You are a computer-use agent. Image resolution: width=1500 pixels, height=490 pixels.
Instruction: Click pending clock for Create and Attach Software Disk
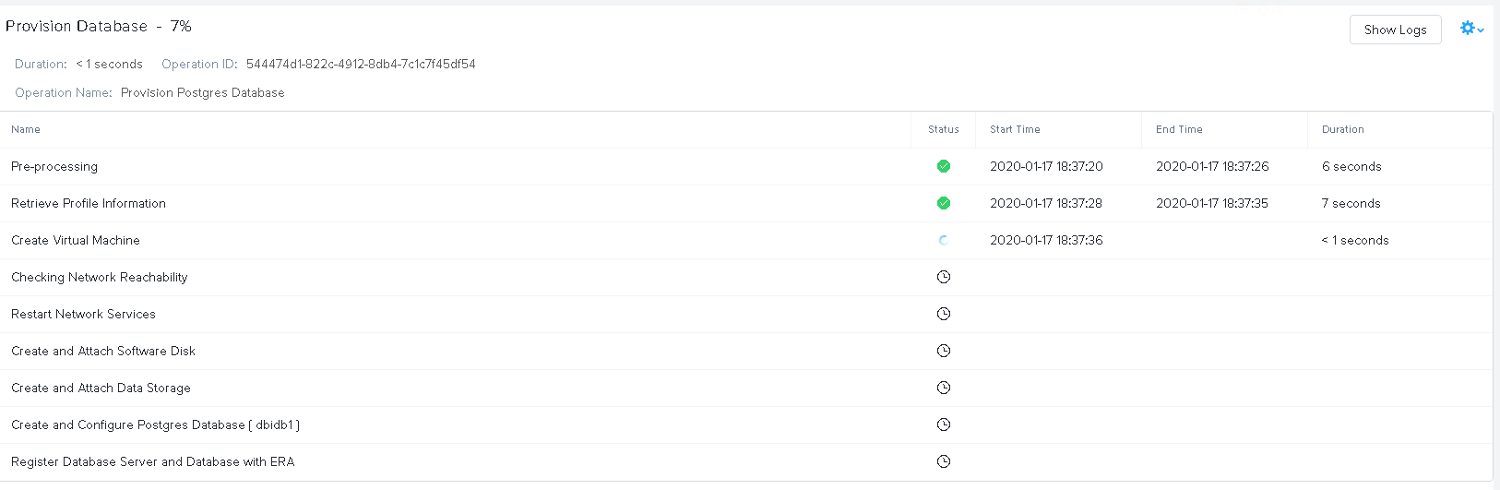point(943,351)
